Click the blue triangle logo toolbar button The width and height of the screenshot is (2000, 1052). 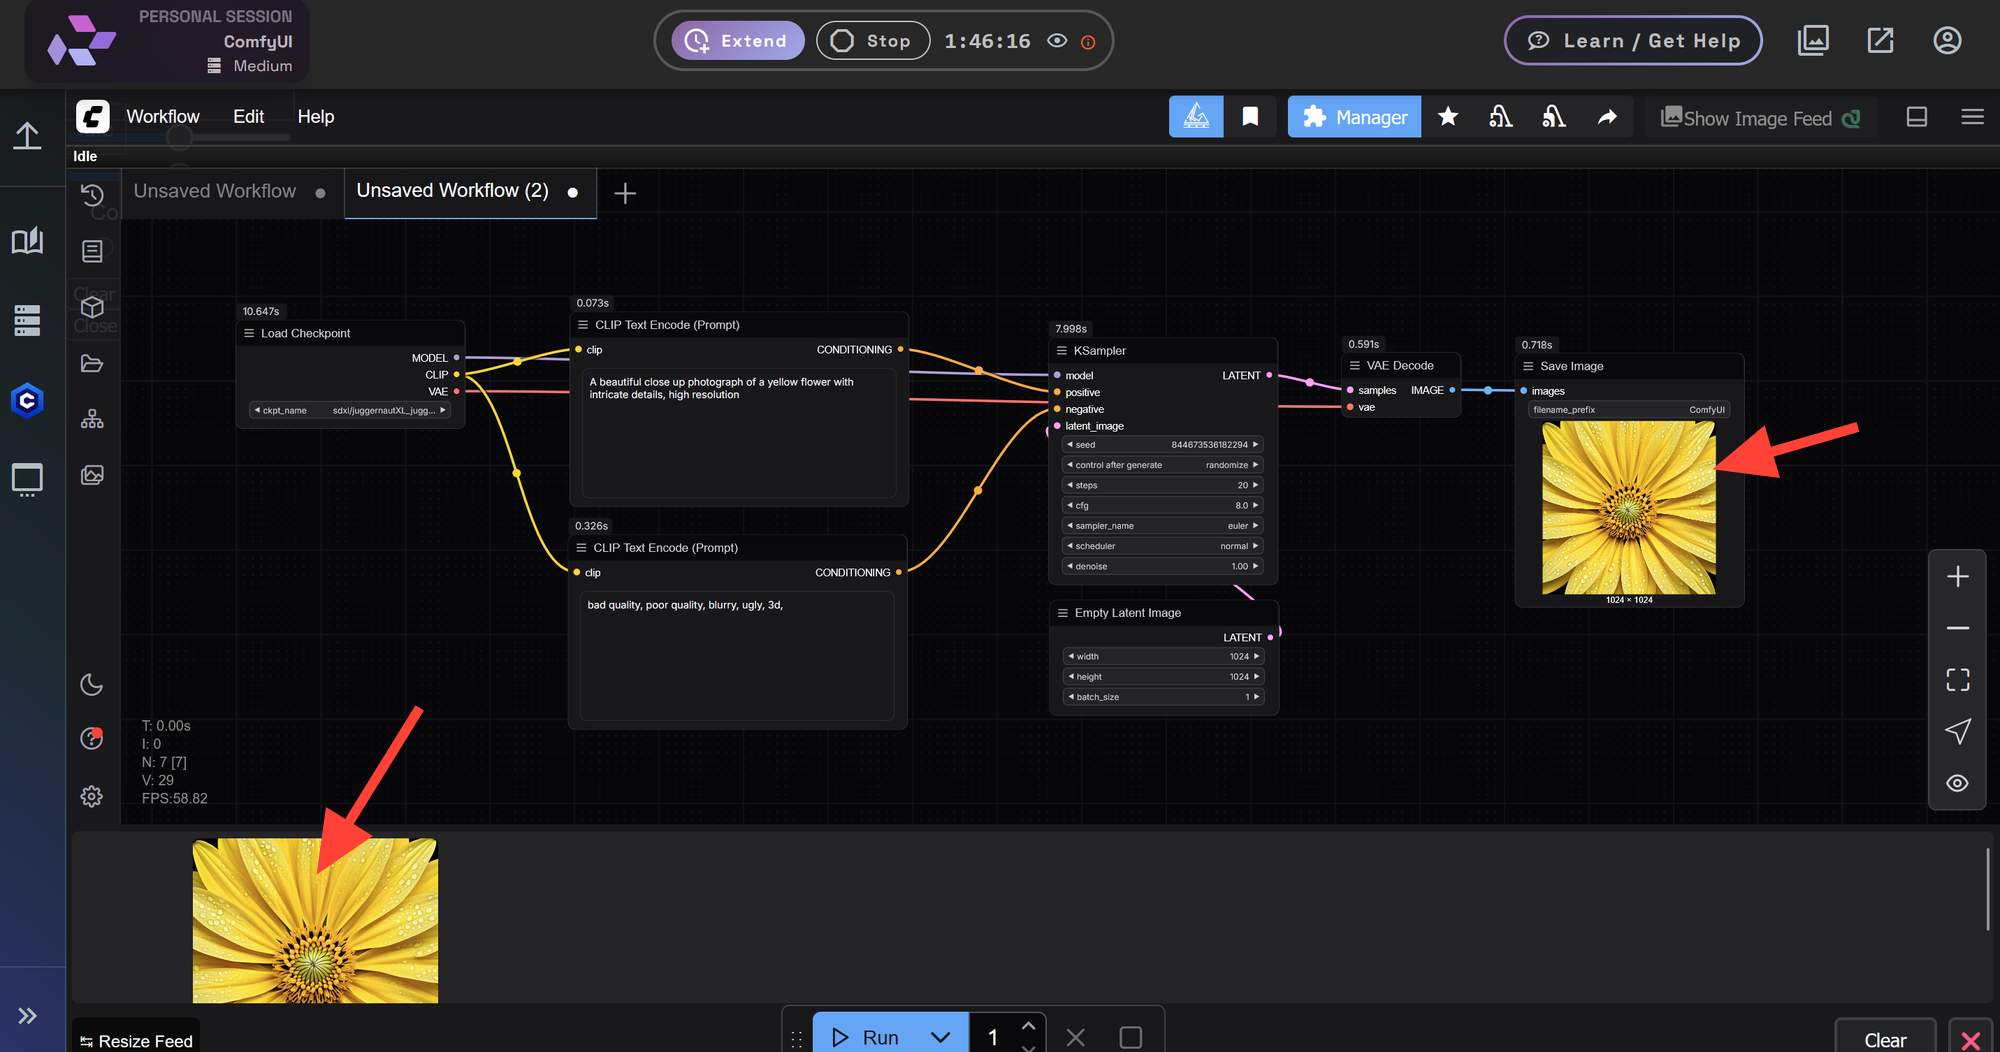pos(1196,117)
